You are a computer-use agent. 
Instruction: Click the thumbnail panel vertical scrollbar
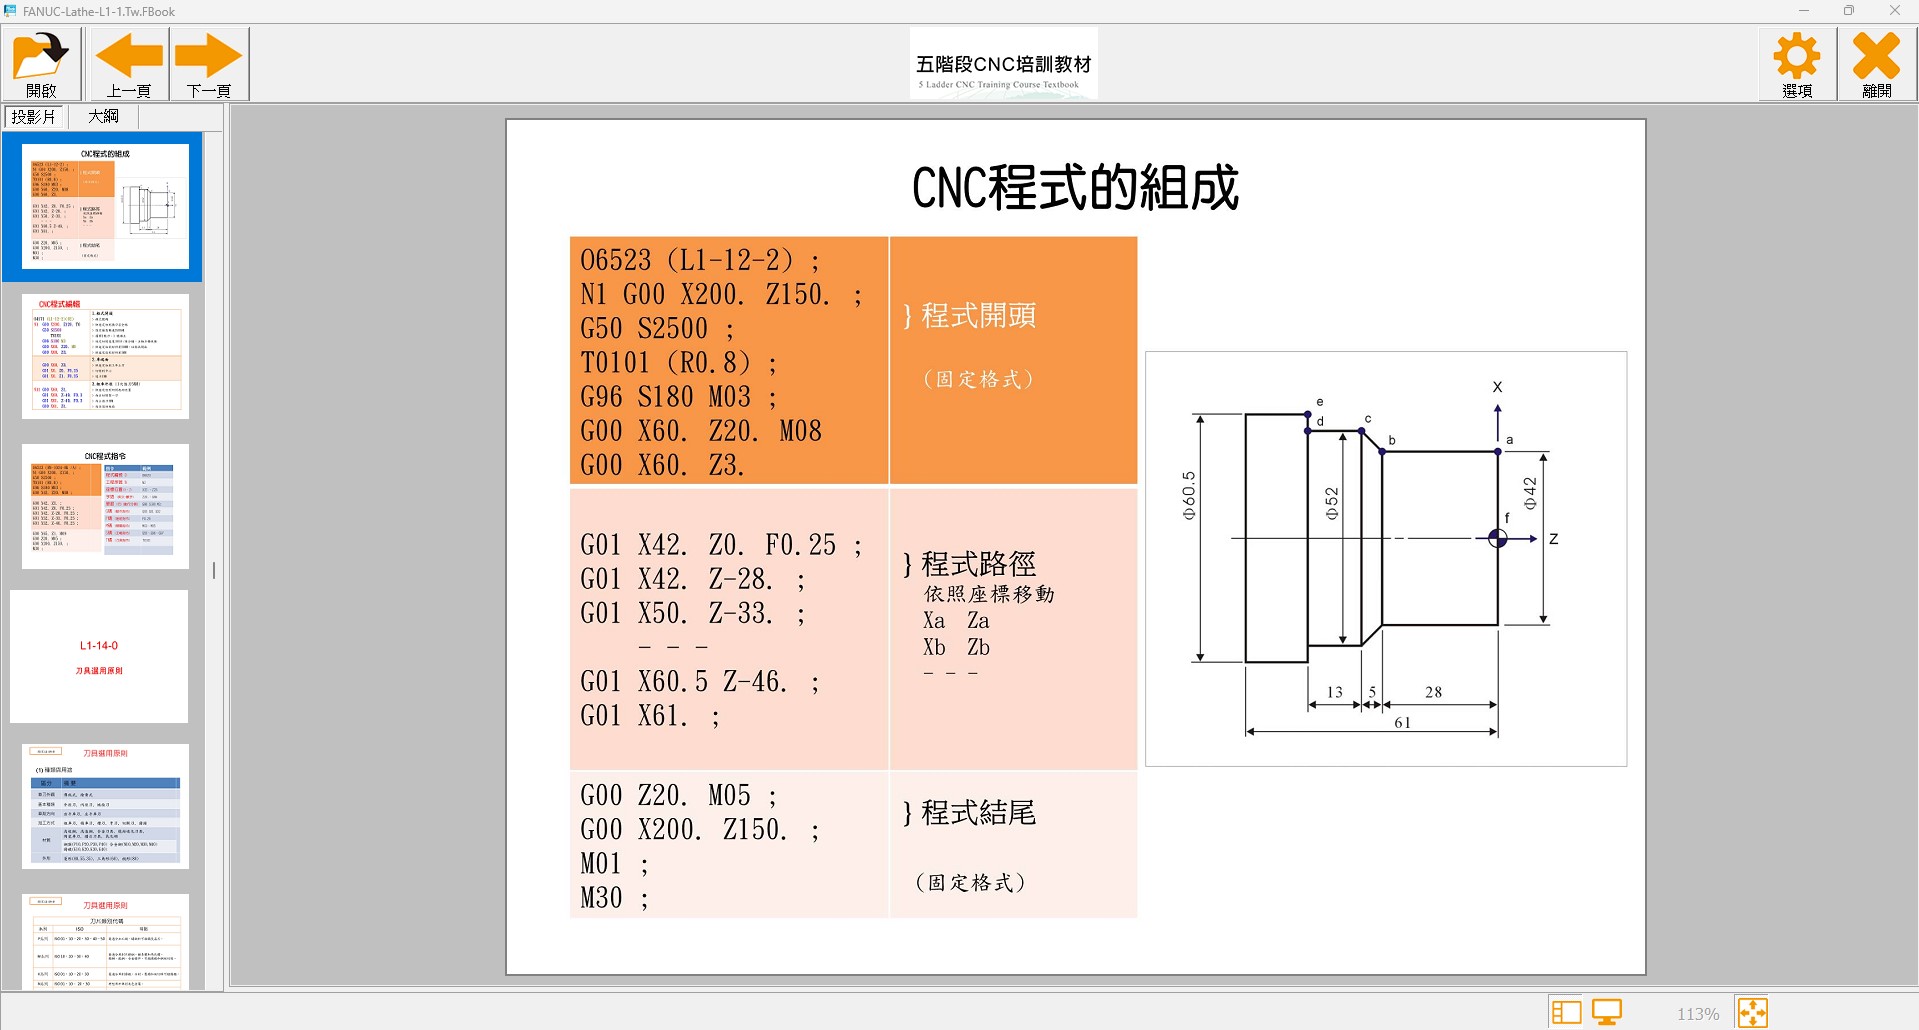pos(213,560)
